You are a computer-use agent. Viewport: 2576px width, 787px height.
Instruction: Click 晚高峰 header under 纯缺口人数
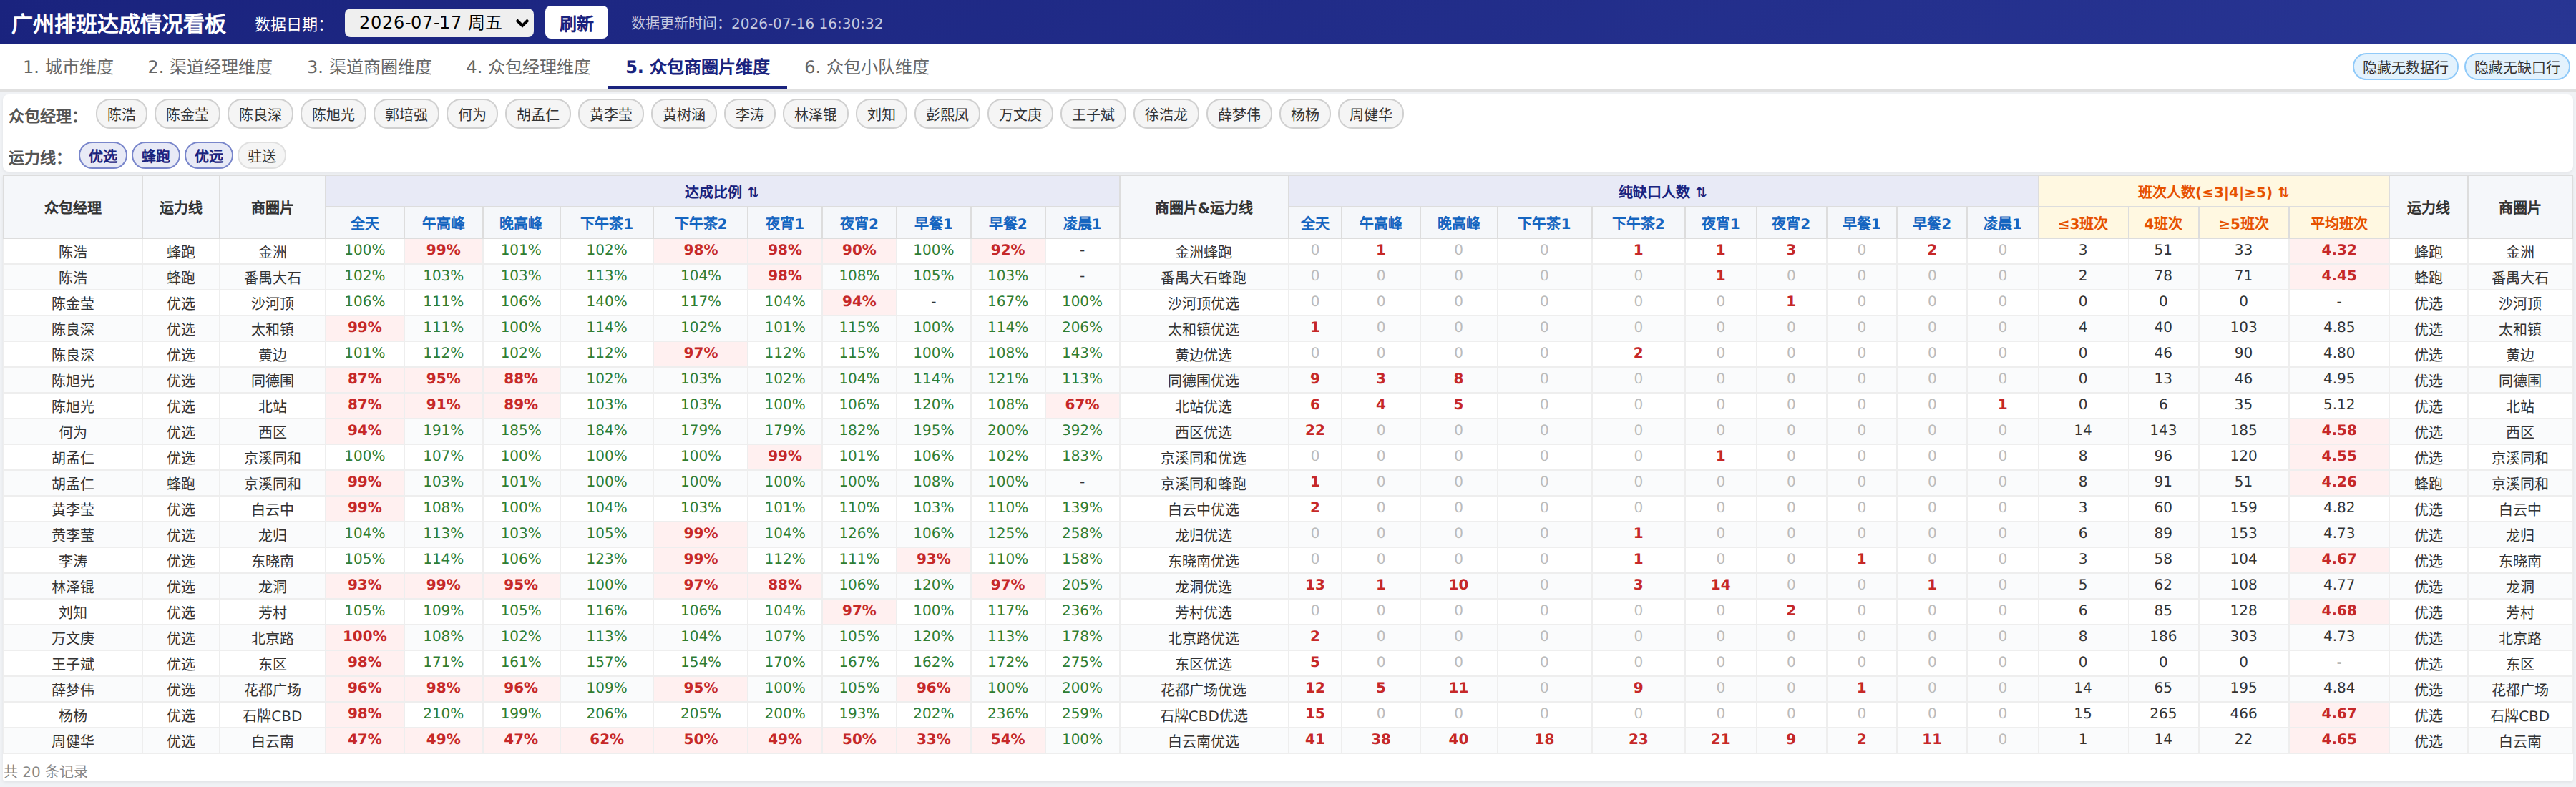point(1458,224)
